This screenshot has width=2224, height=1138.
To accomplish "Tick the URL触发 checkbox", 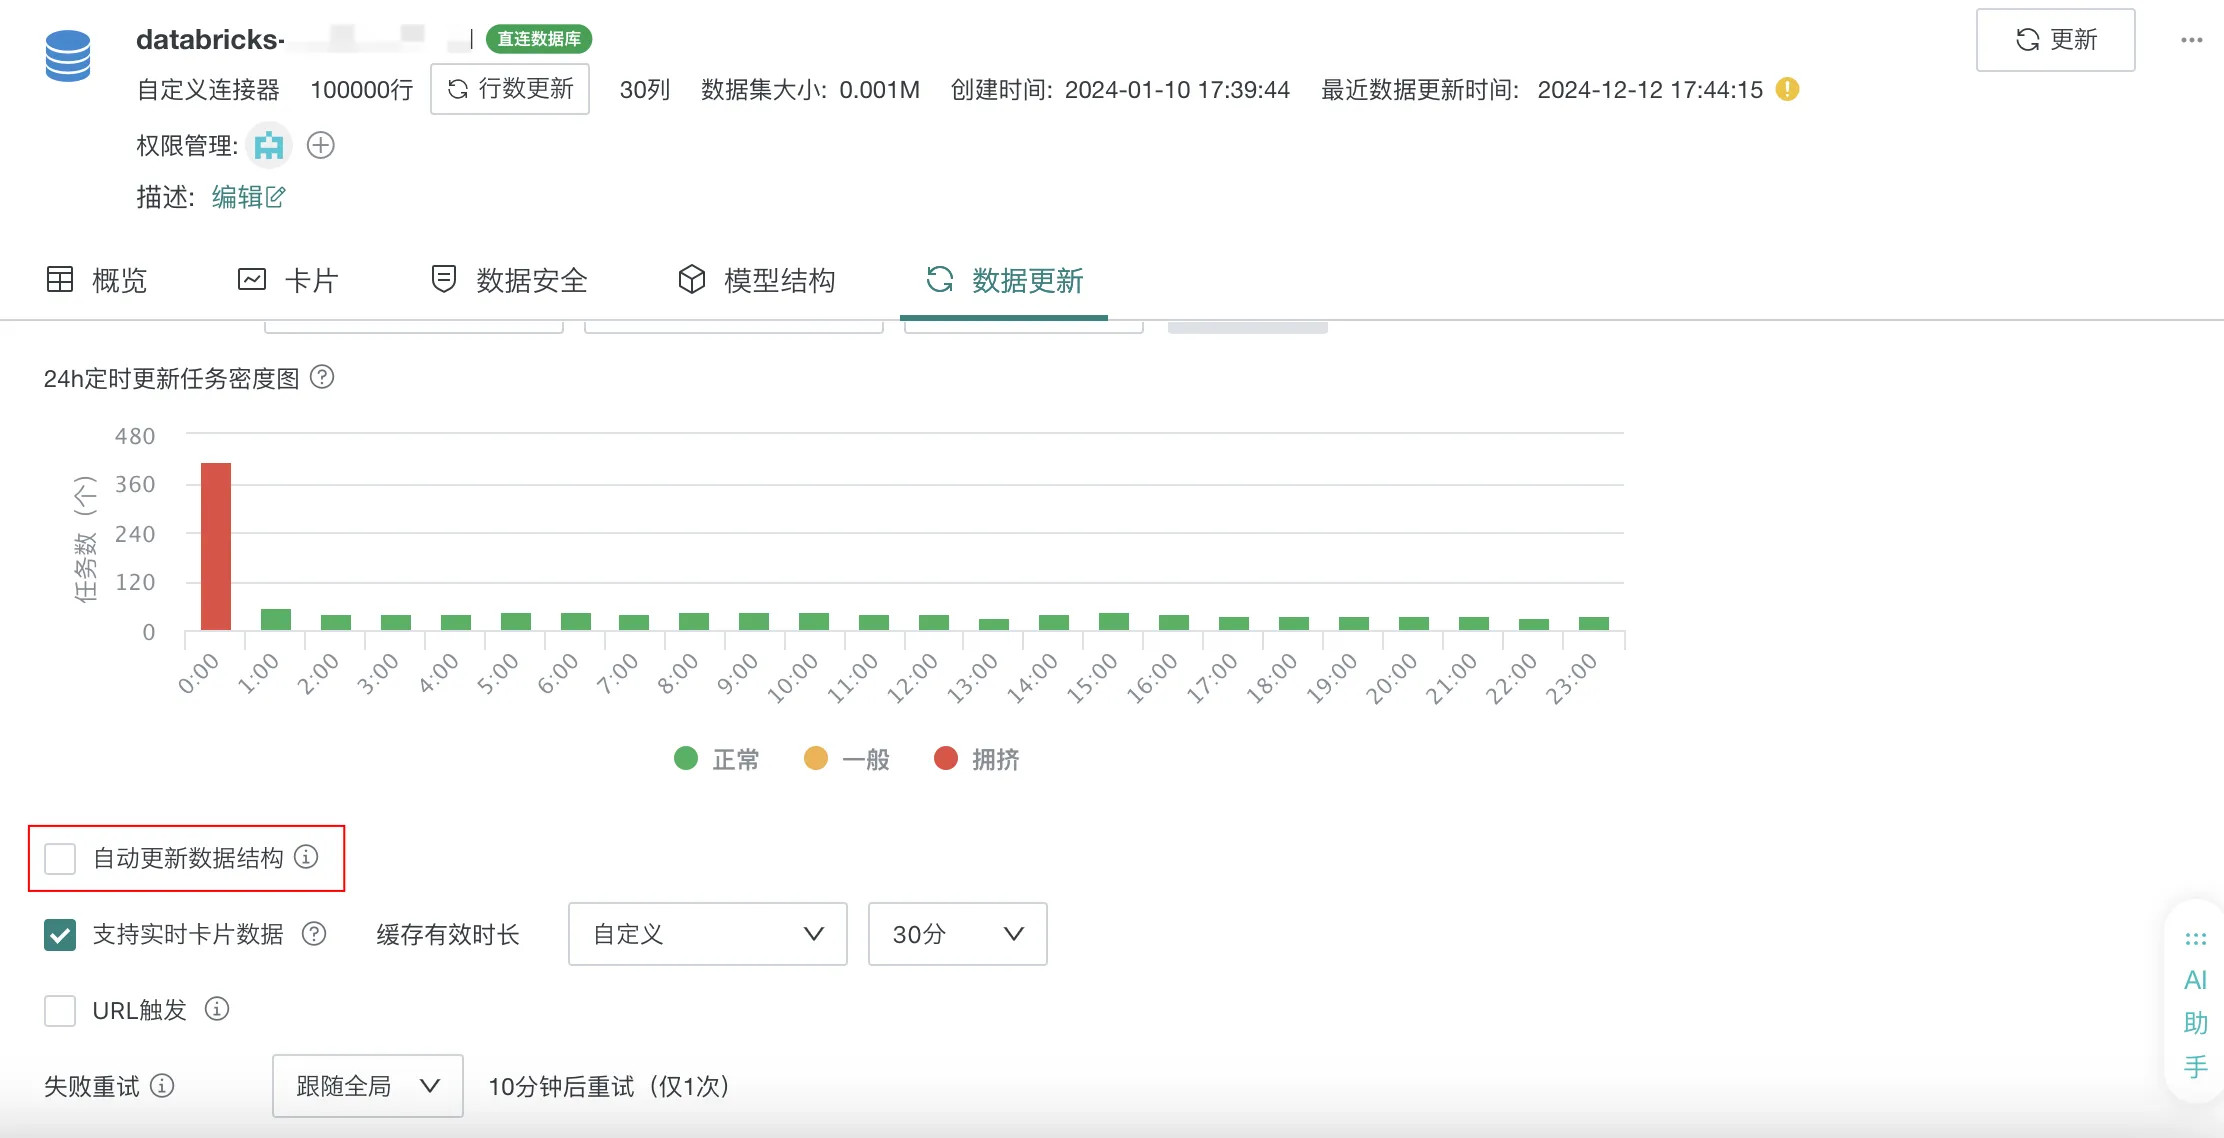I will tap(60, 1010).
